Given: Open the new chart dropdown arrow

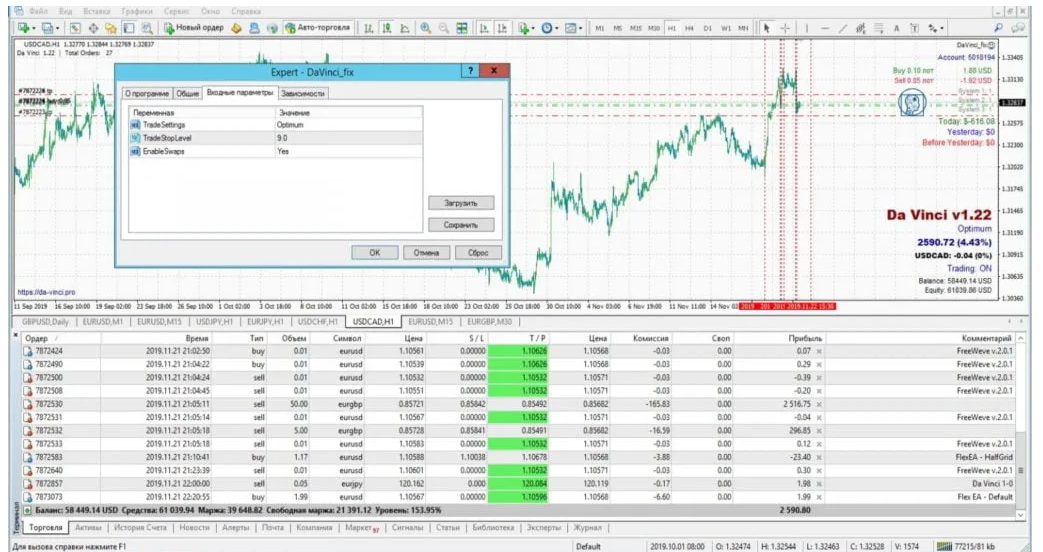Looking at the screenshot, I should (x=36, y=28).
